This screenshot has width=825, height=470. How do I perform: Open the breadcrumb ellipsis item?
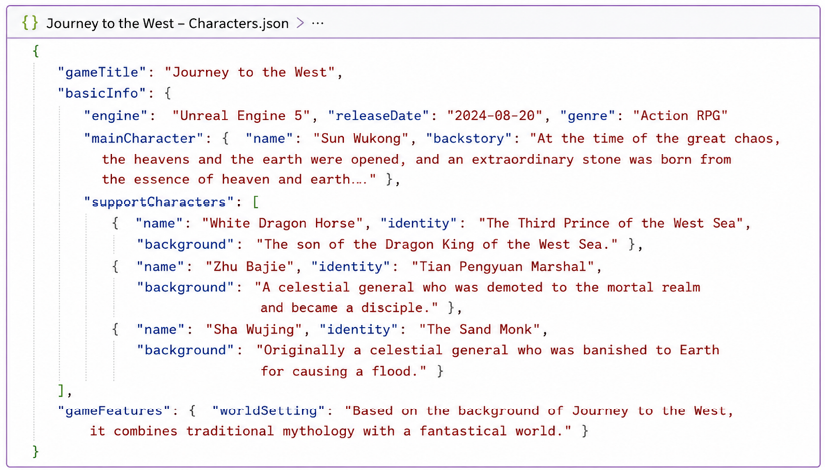click(x=317, y=24)
